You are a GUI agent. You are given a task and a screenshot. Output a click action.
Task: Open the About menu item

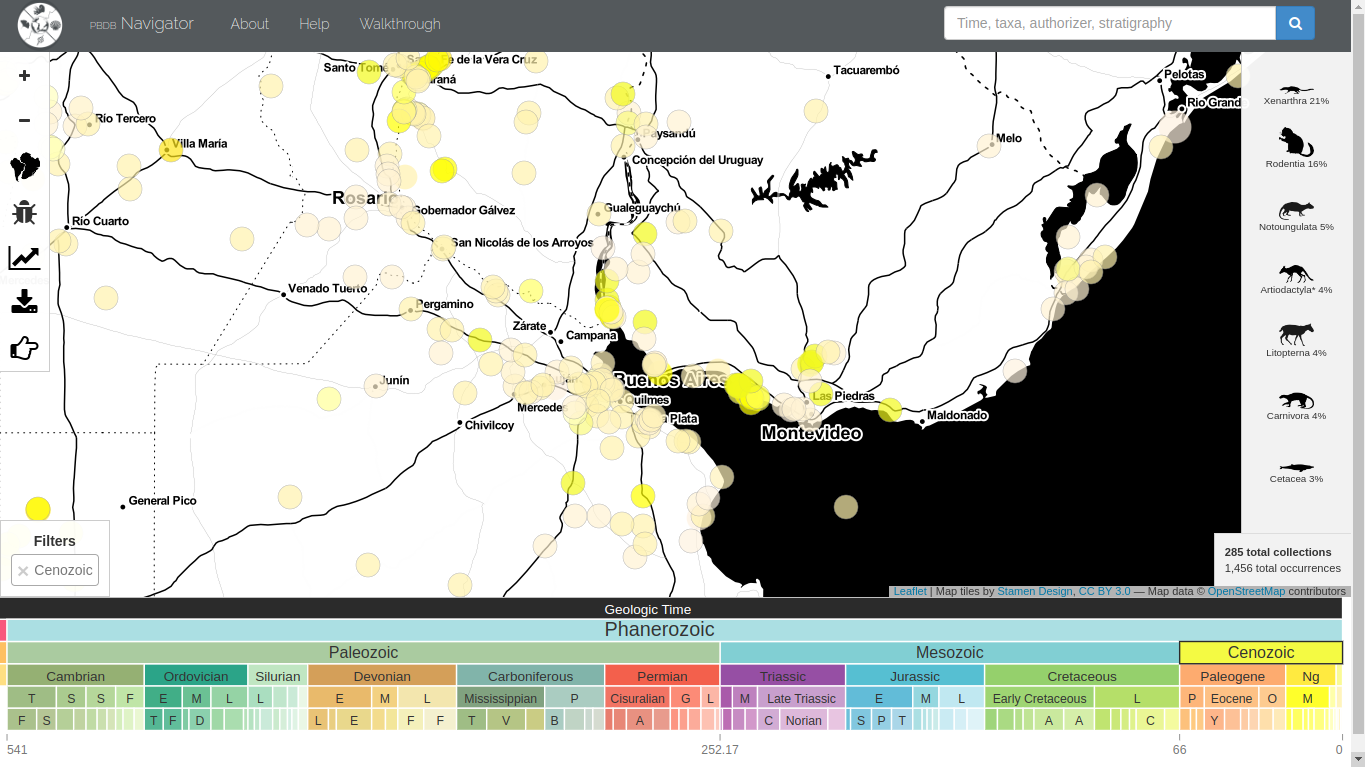click(249, 24)
